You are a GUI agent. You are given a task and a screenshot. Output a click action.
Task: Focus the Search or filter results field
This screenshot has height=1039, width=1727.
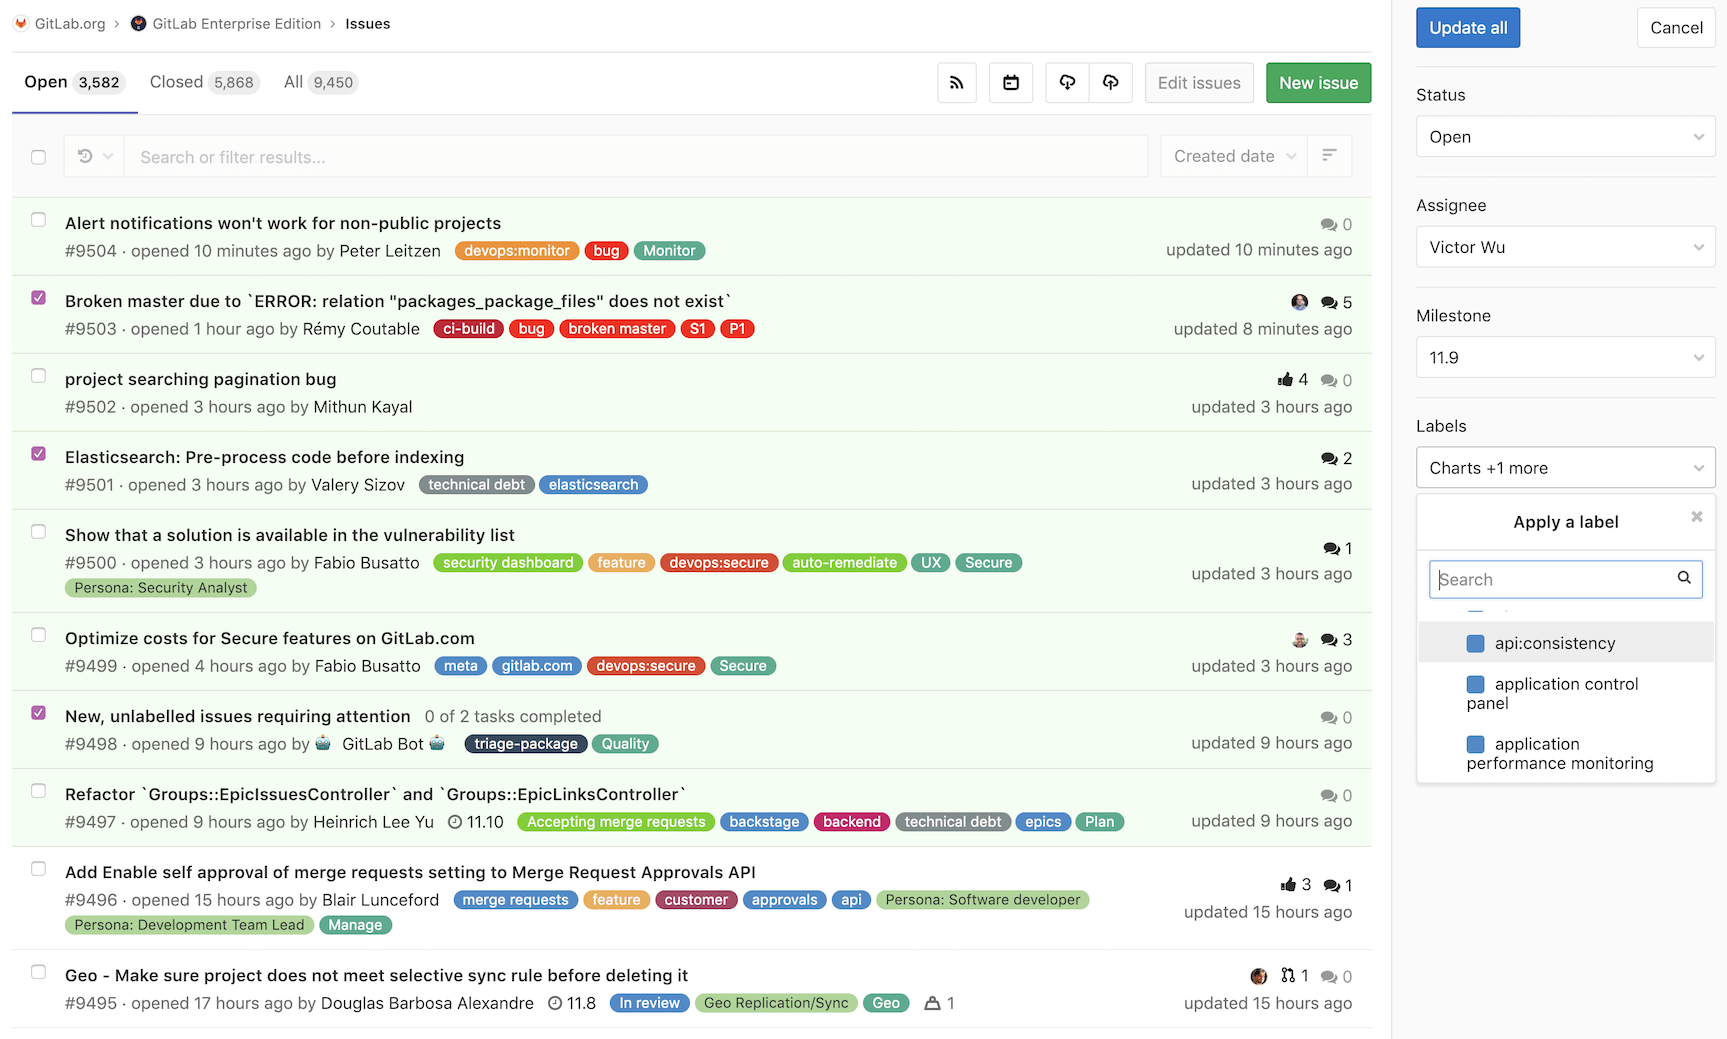click(x=636, y=157)
